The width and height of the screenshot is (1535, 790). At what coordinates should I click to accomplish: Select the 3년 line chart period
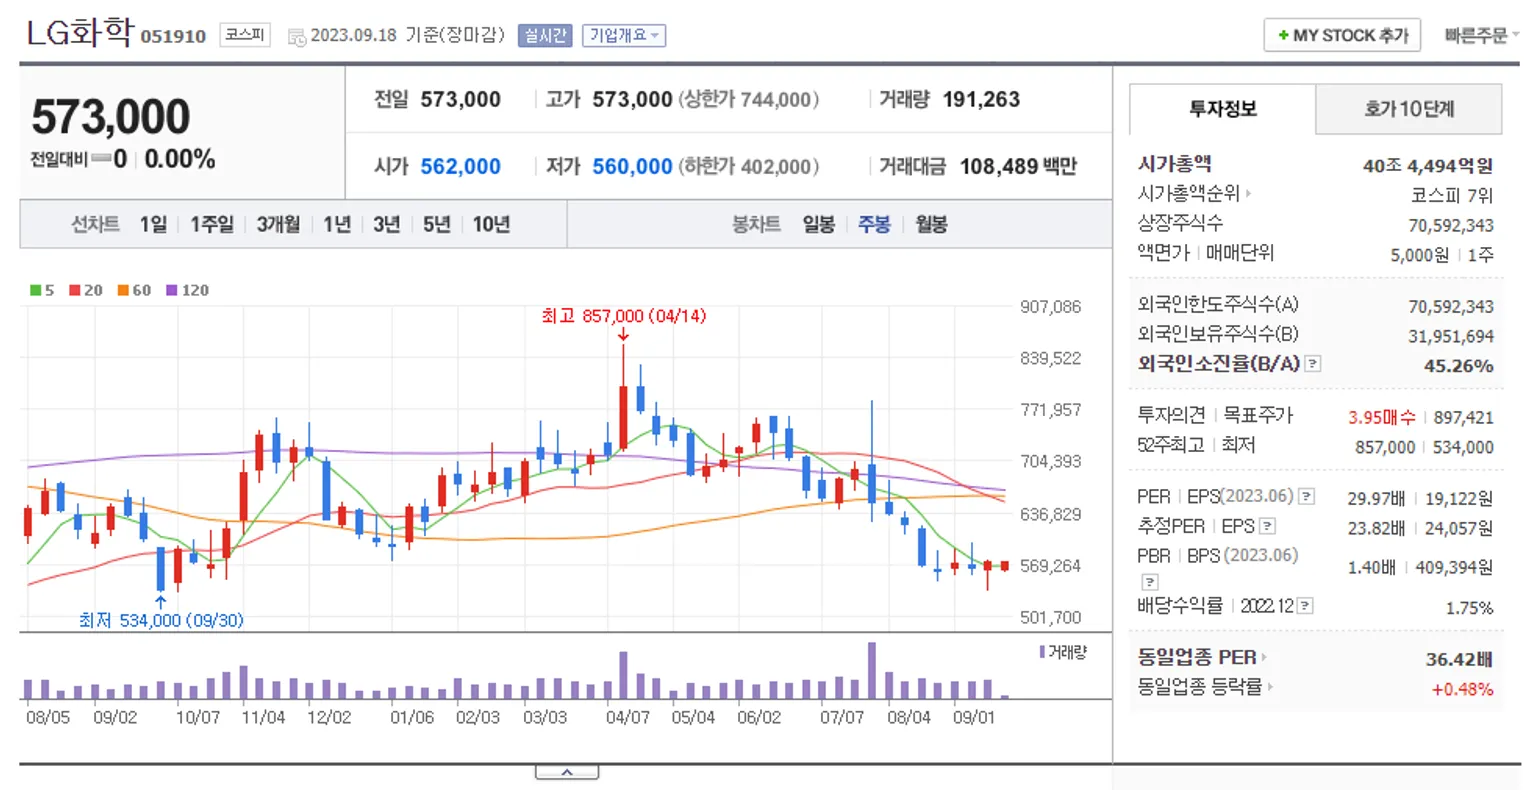point(387,224)
